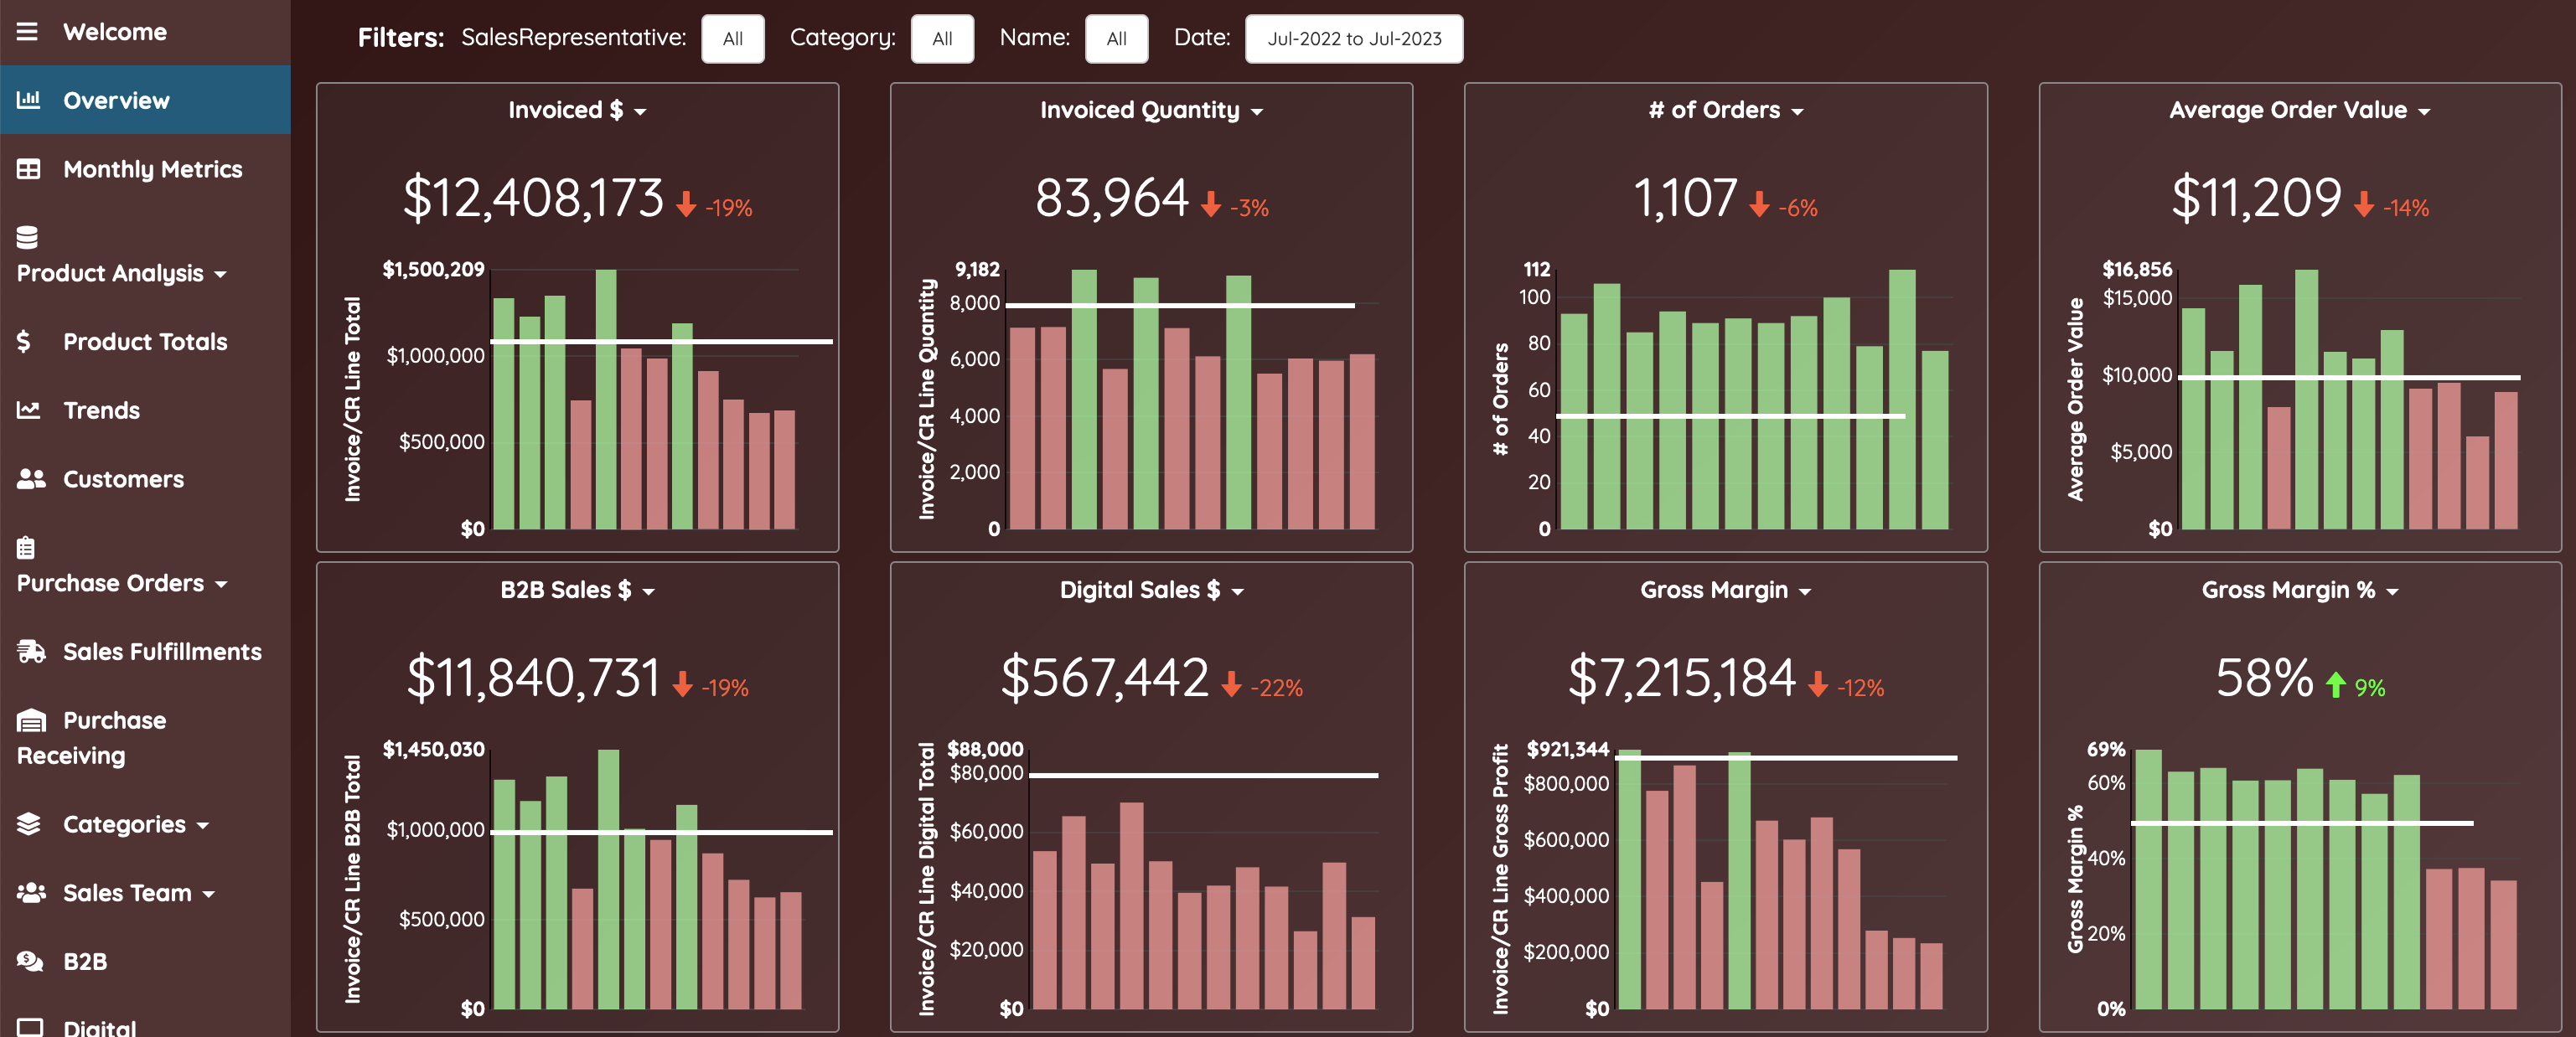2576x1037 pixels.
Task: Click the Product Totals dollar icon
Action: point(24,342)
